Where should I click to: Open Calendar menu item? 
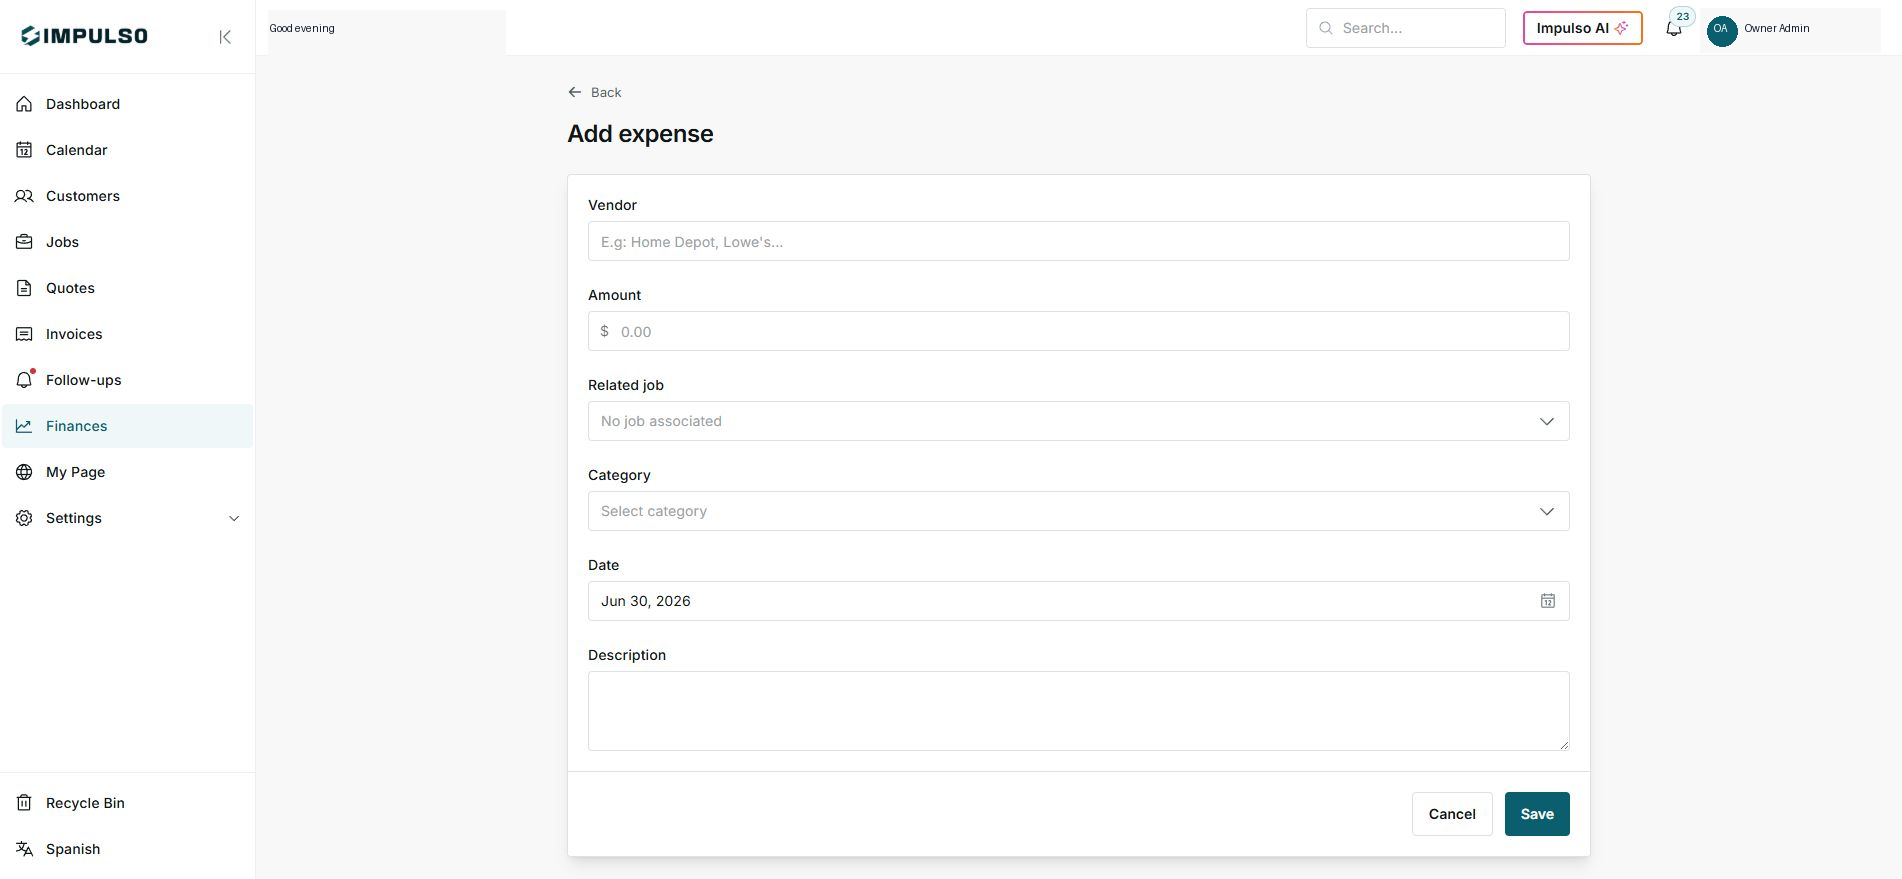tap(127, 150)
